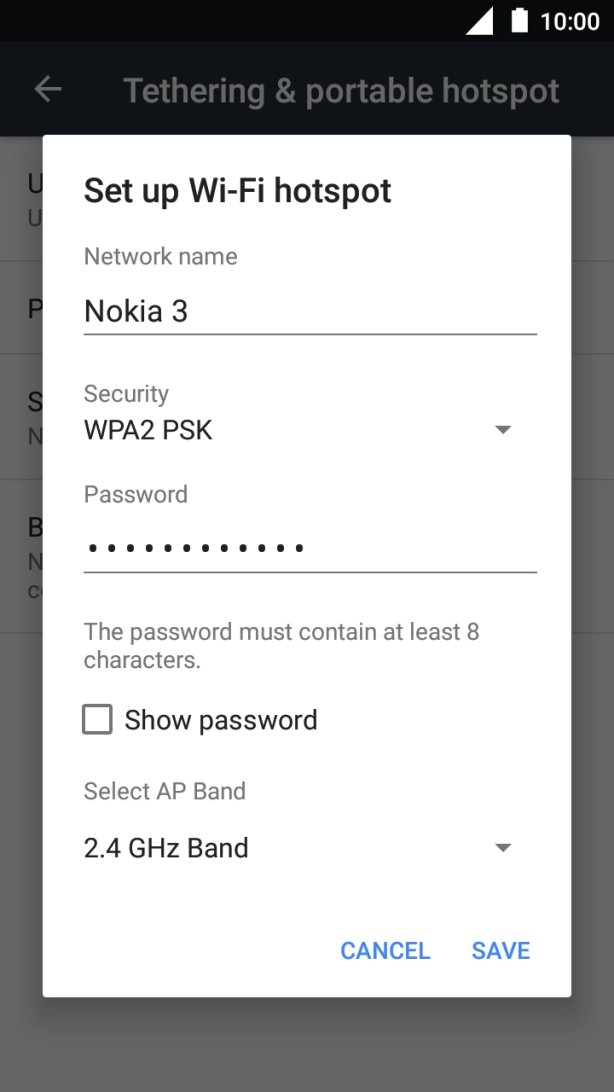Tap the CANCEL button

pos(385,950)
